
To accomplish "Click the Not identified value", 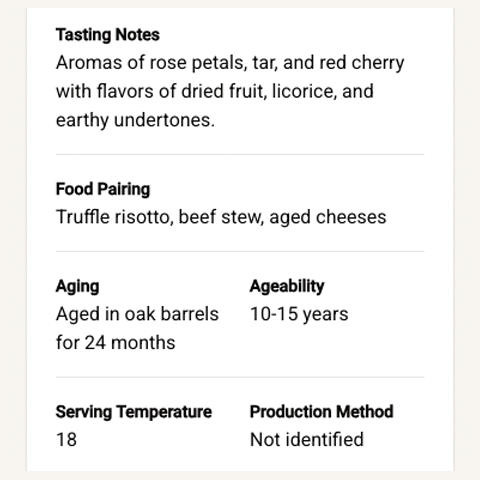I will 307,440.
